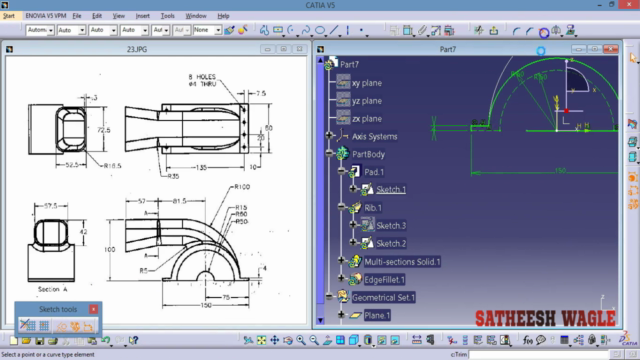Open the first Automatic graphic properties dropdown
Image resolution: width=640 pixels, height=360 pixels.
tap(51, 30)
